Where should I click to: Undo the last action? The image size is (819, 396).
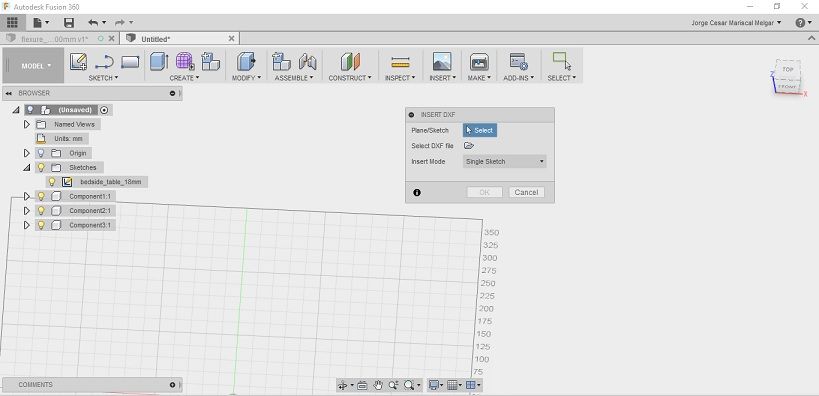pos(93,22)
